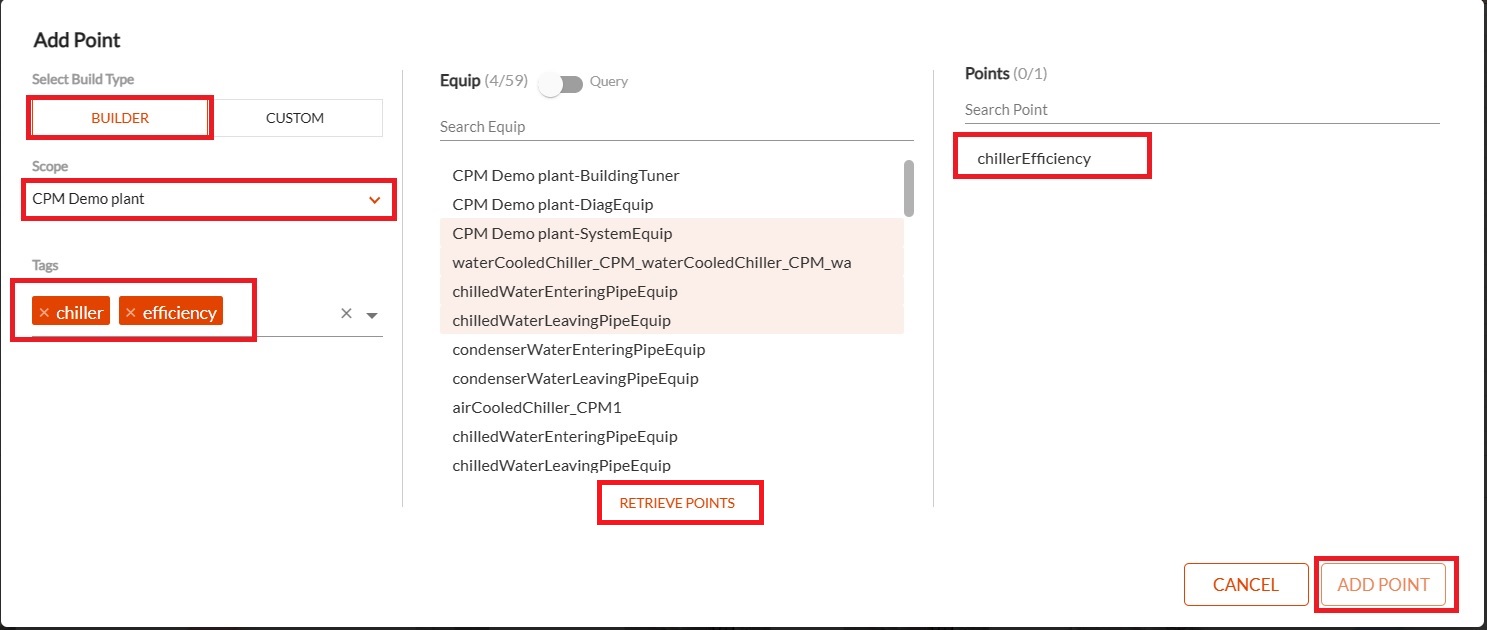Focus the Search Equip field

pyautogui.click(x=677, y=127)
